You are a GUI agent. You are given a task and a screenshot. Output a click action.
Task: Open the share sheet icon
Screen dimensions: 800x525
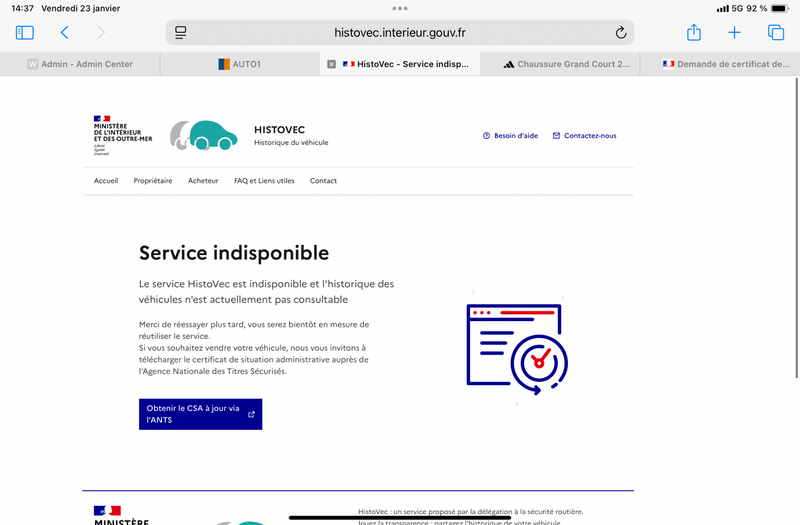[x=693, y=33]
